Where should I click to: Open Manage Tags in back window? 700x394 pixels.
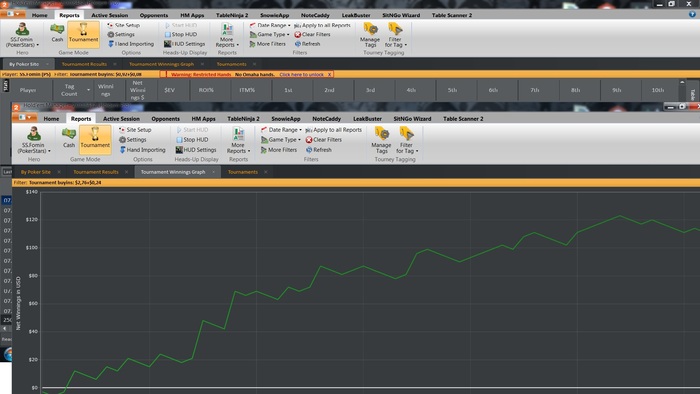pos(370,35)
